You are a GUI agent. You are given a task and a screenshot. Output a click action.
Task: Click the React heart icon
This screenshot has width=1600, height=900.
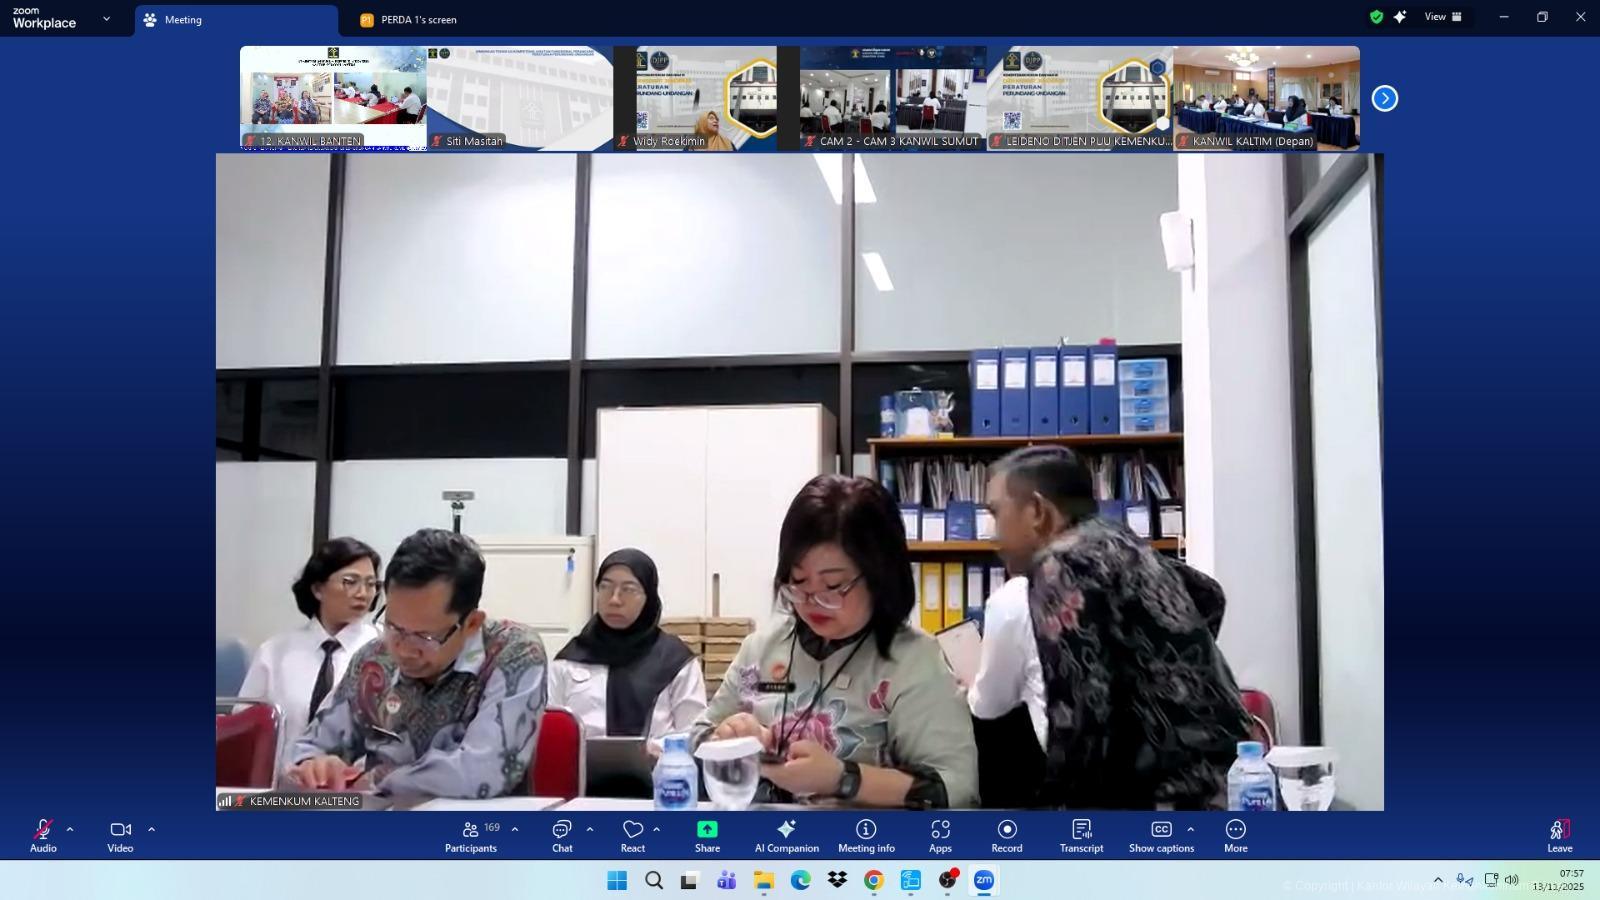(633, 836)
